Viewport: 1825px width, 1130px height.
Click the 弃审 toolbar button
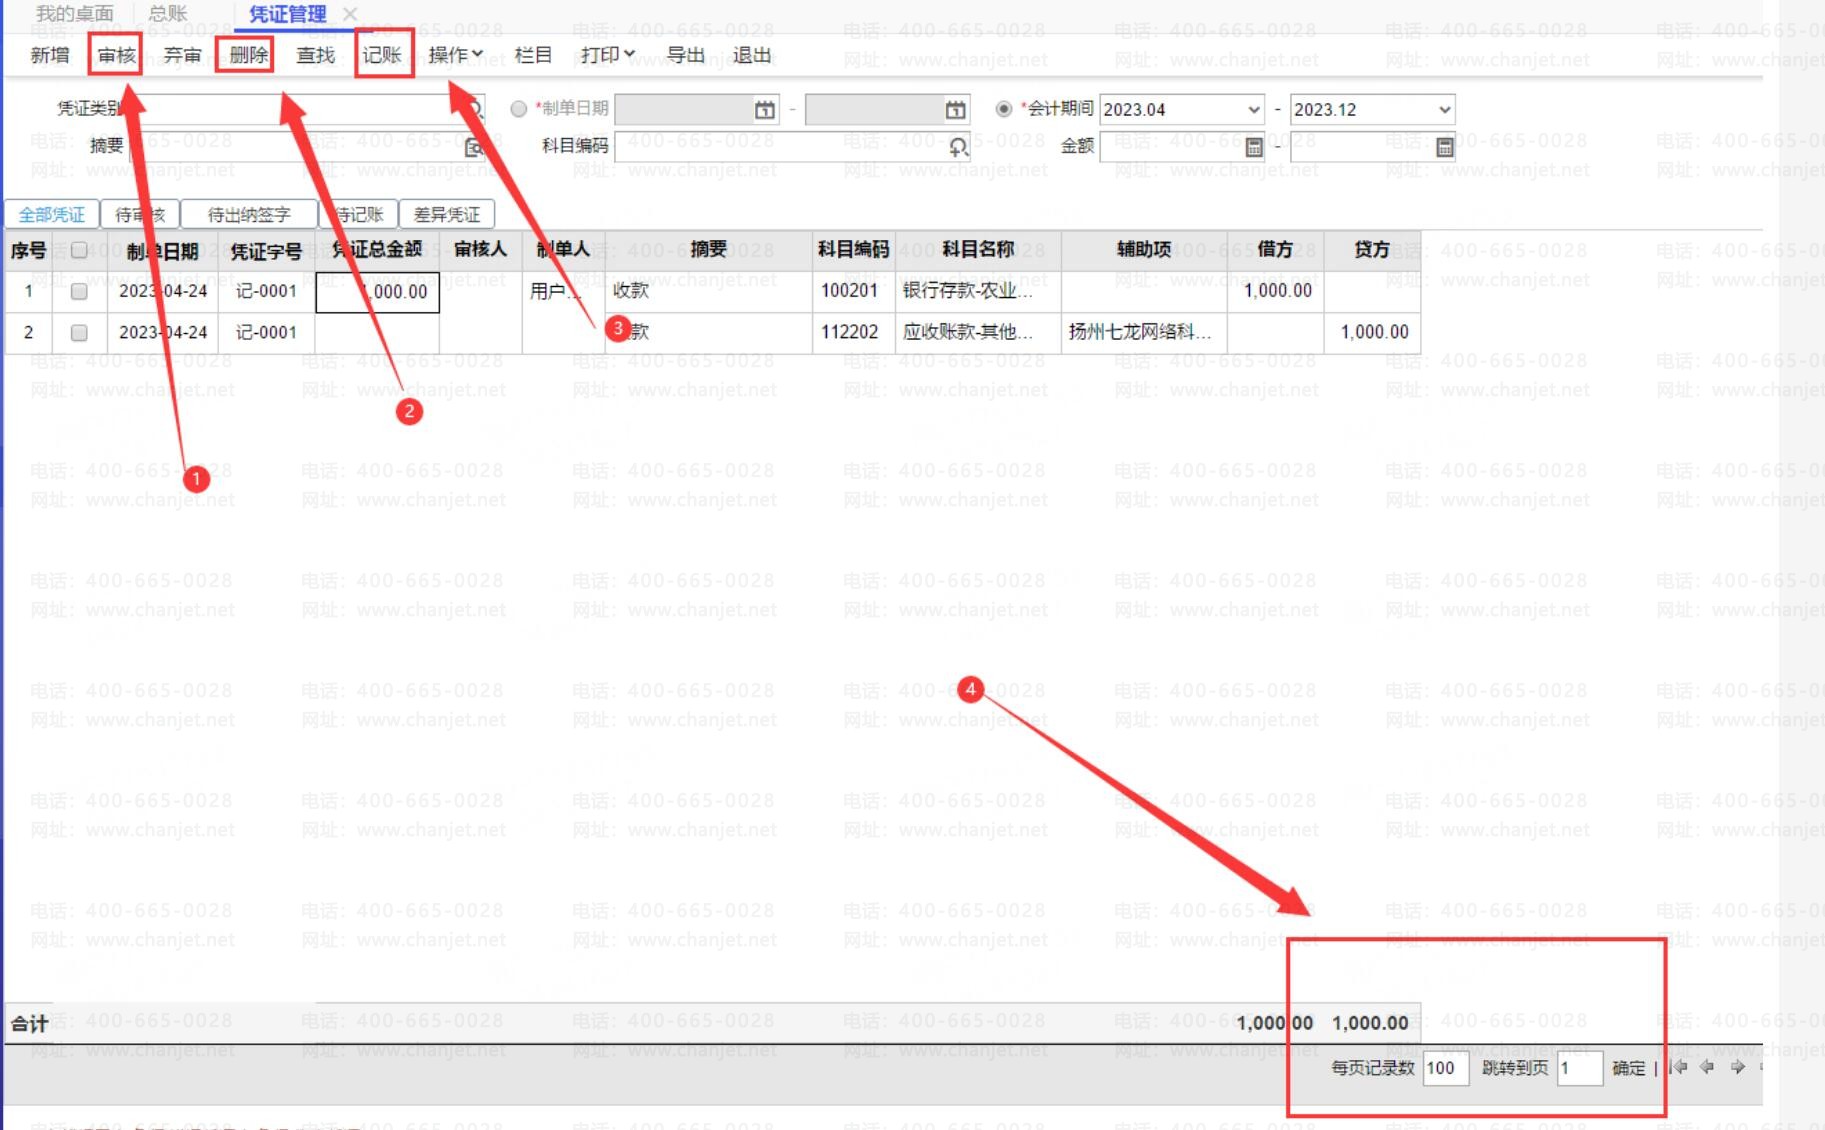click(x=183, y=55)
